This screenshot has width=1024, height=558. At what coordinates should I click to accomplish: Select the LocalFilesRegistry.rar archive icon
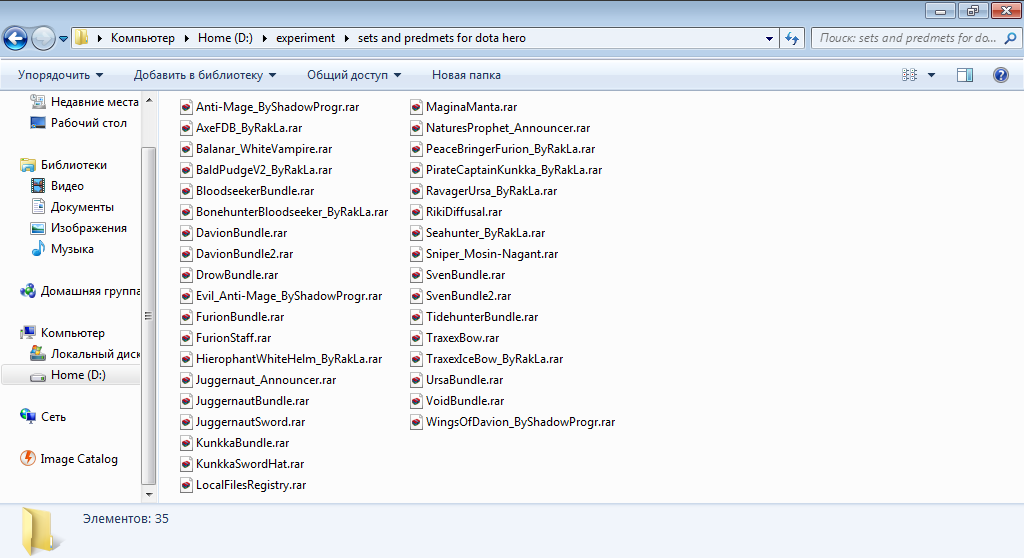[186, 485]
